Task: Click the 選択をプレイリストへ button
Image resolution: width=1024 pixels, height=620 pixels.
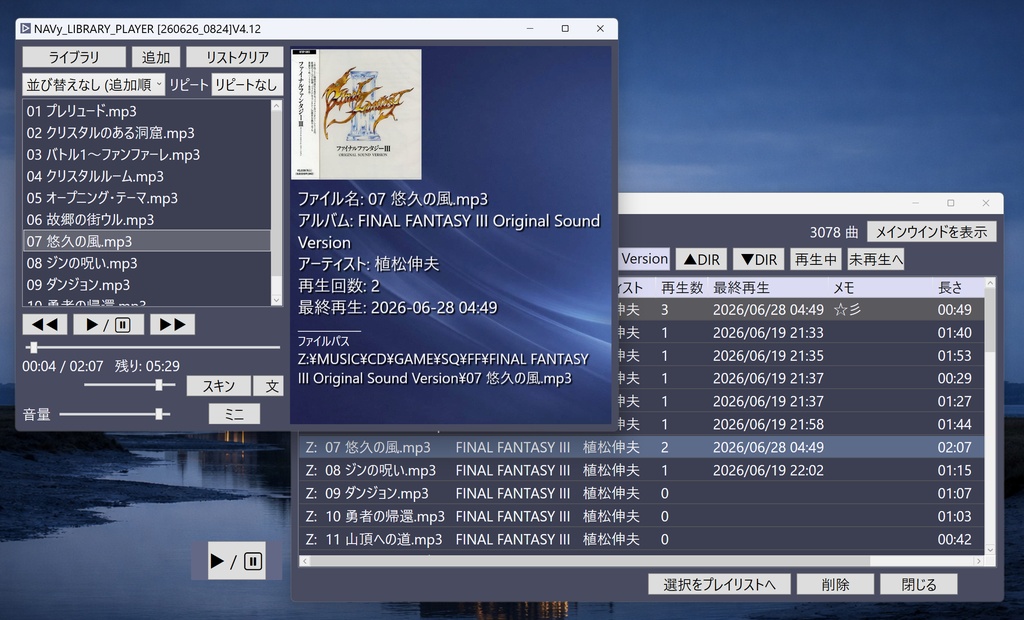Action: (x=720, y=584)
